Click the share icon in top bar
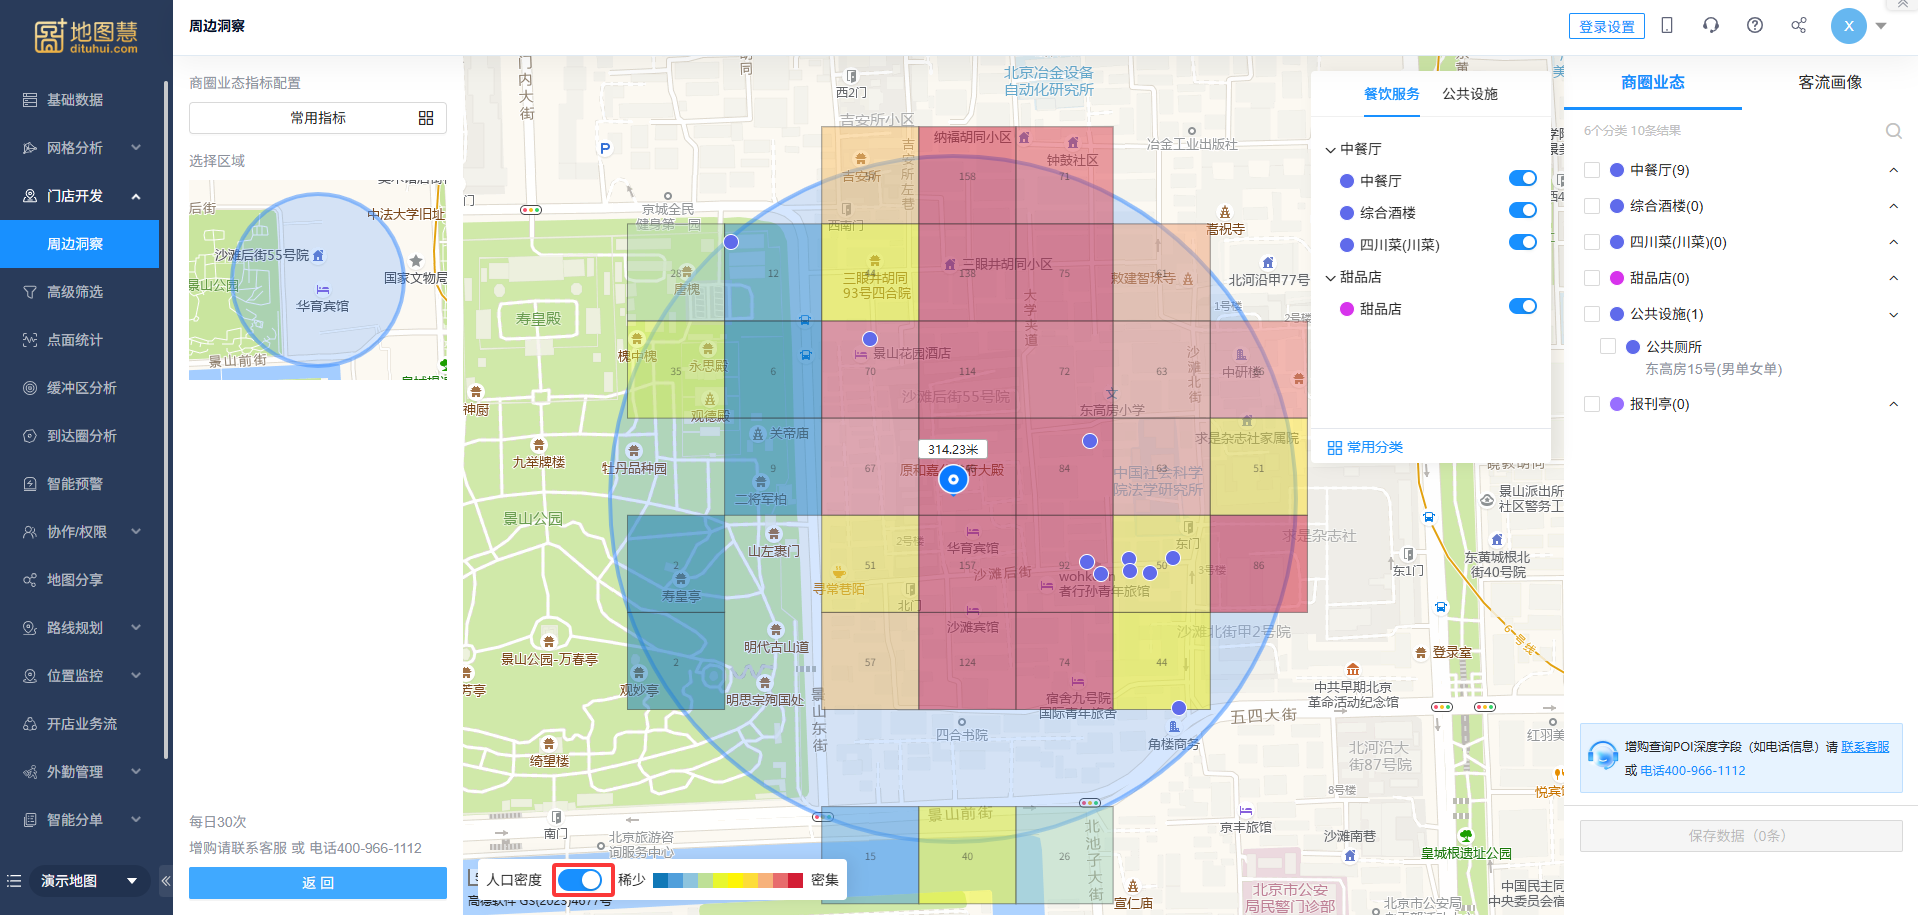1918x915 pixels. 1798,26
